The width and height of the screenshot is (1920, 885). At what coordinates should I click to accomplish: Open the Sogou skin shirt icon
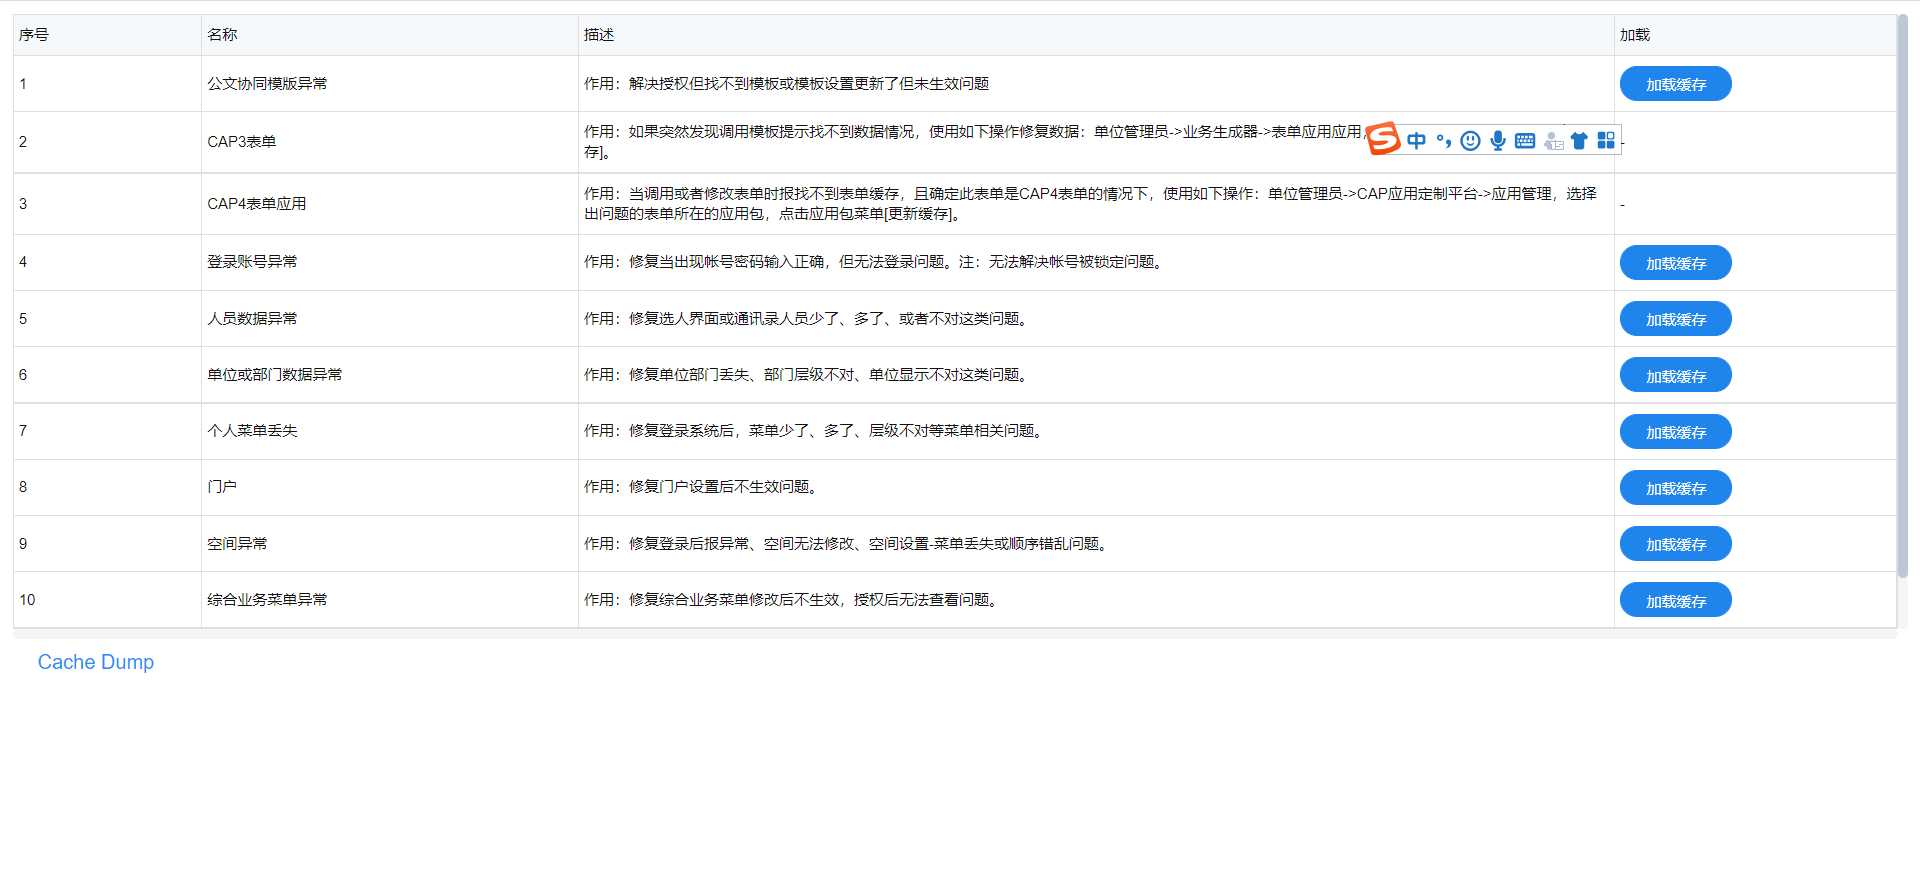click(x=1579, y=141)
